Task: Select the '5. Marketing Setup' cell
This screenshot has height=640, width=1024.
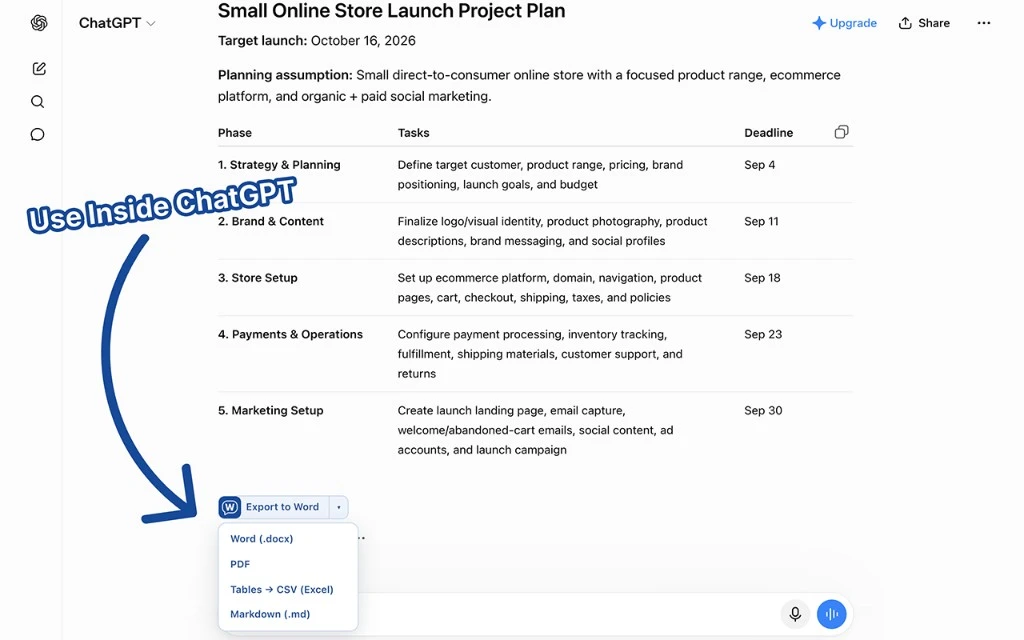Action: coord(270,410)
